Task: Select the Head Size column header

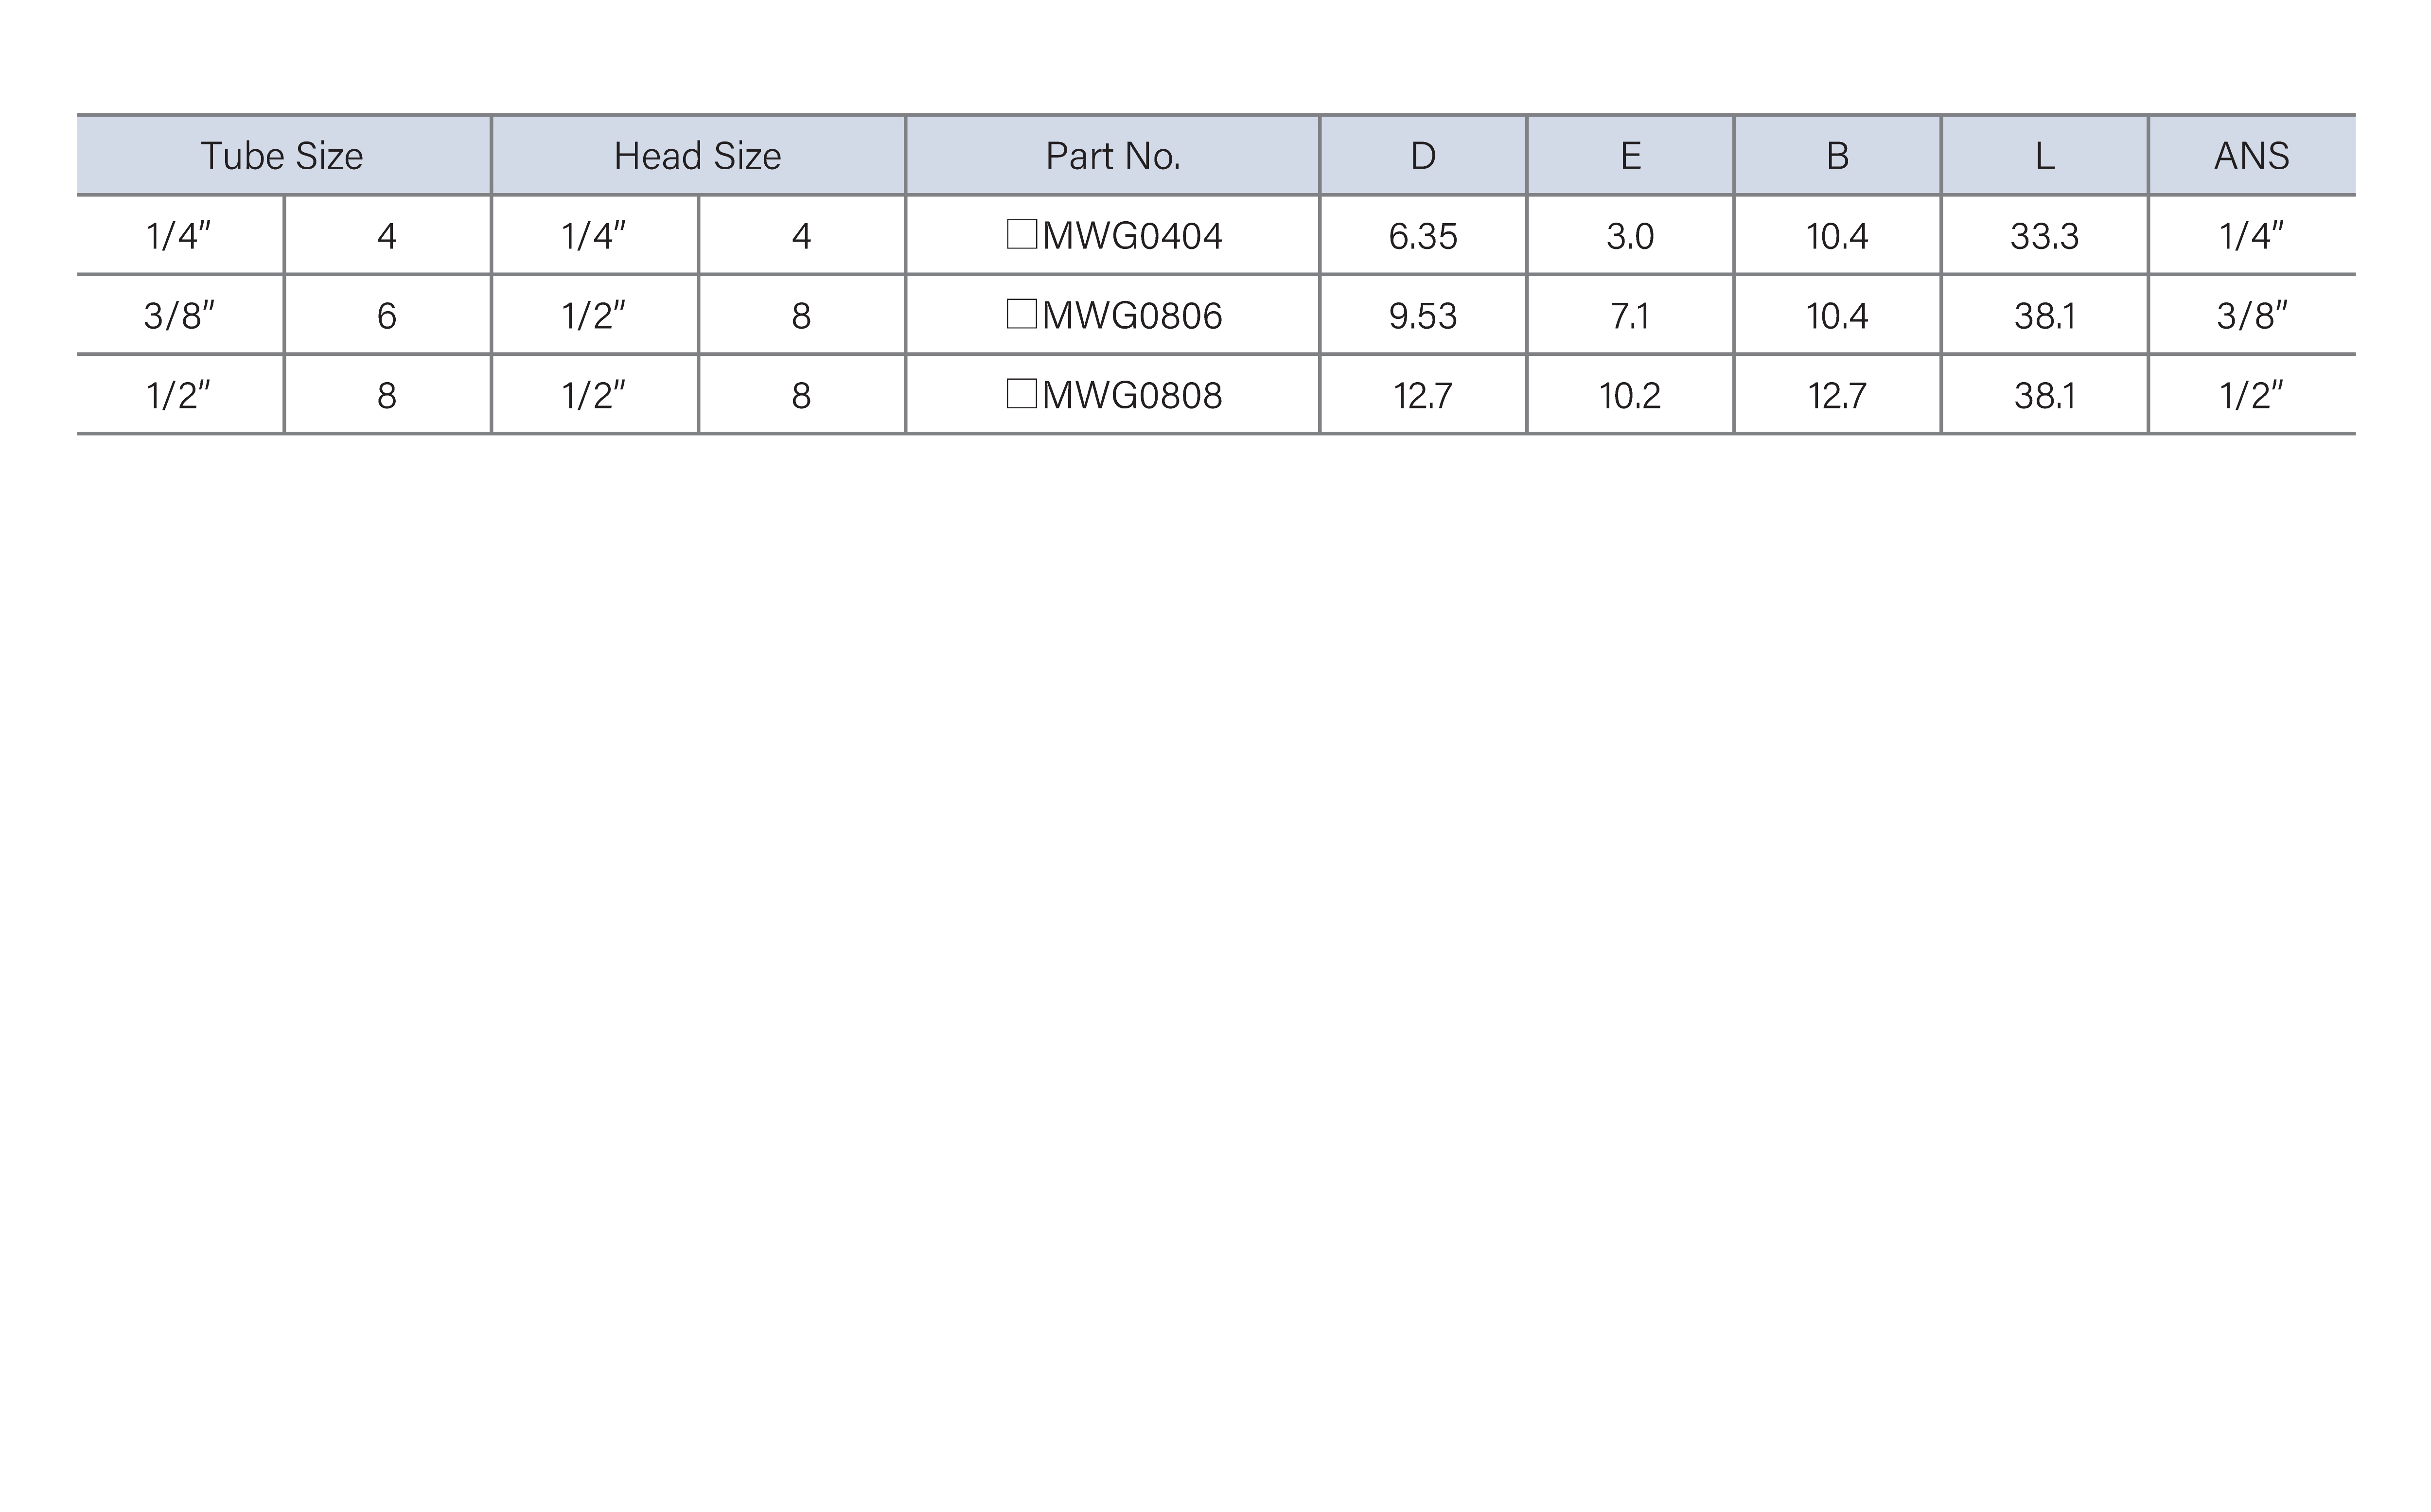Action: [x=698, y=156]
